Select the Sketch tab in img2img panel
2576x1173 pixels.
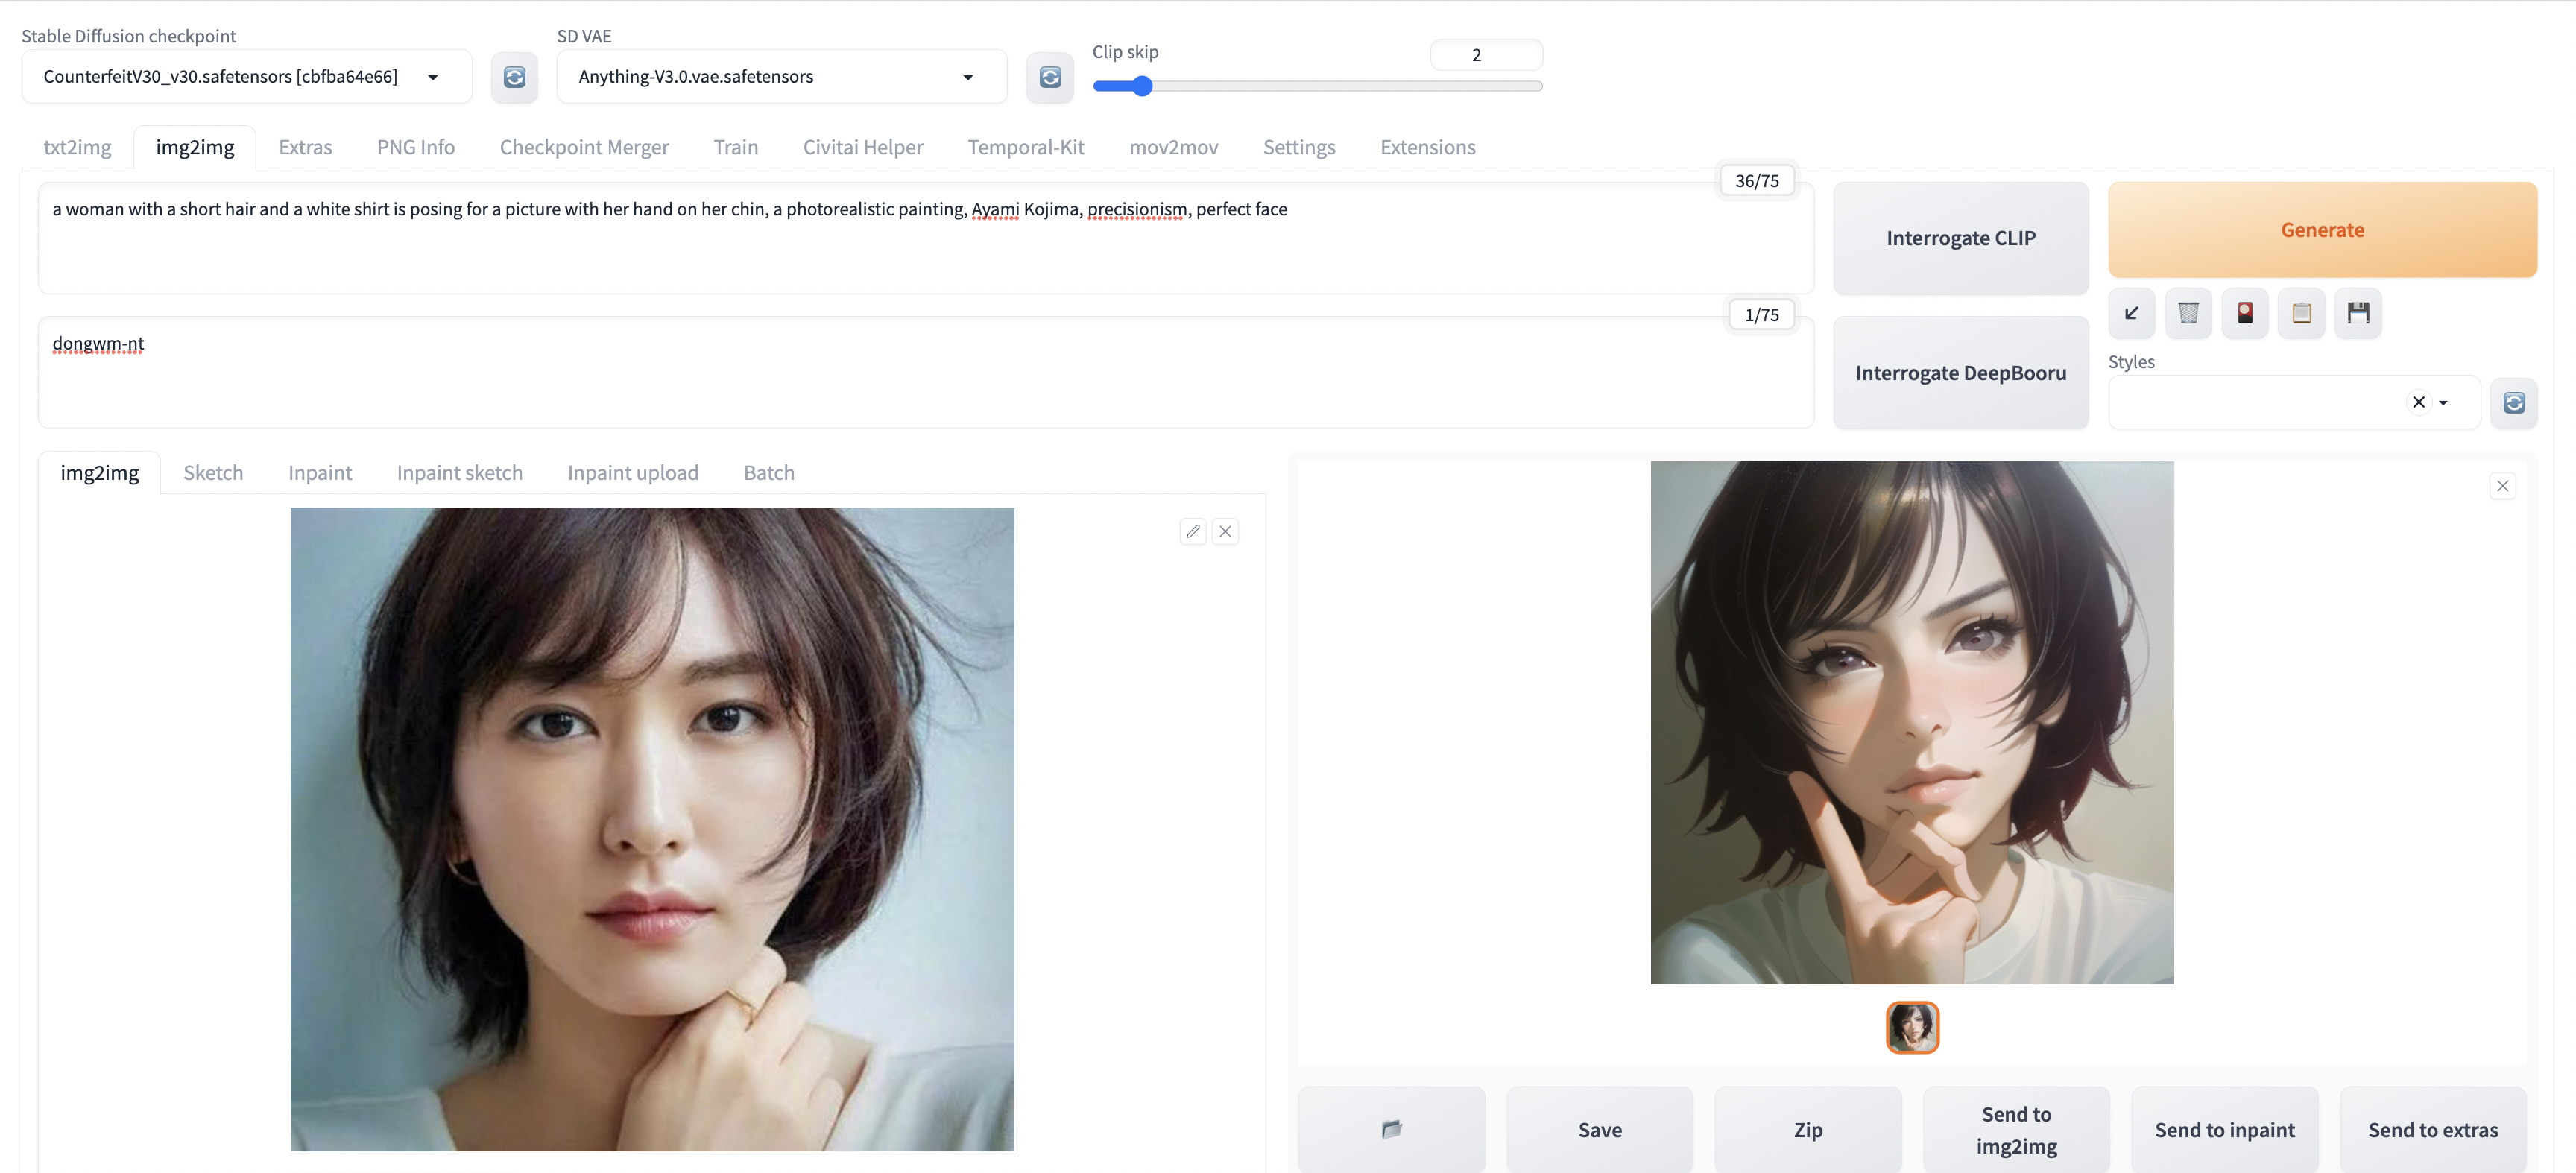click(x=214, y=472)
